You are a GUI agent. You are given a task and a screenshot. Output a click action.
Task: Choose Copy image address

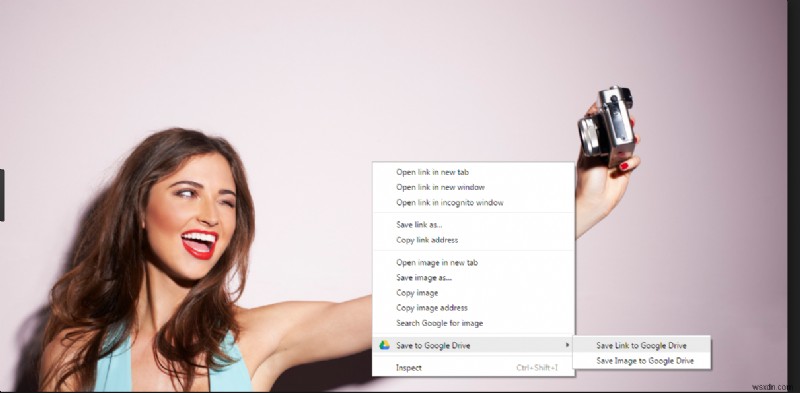coord(473,308)
